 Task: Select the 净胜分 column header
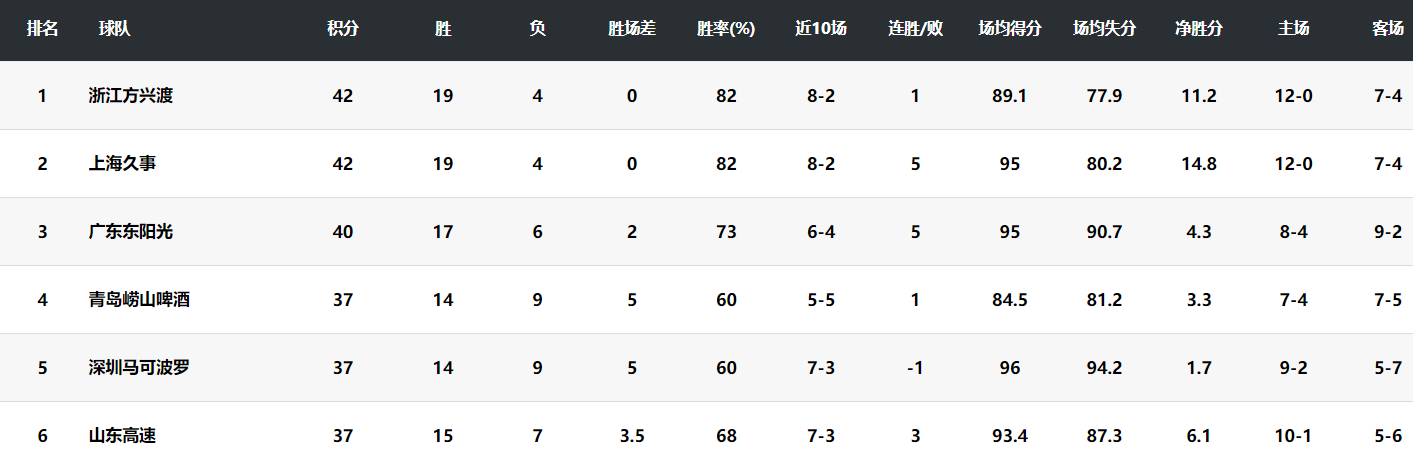pyautogui.click(x=1199, y=30)
